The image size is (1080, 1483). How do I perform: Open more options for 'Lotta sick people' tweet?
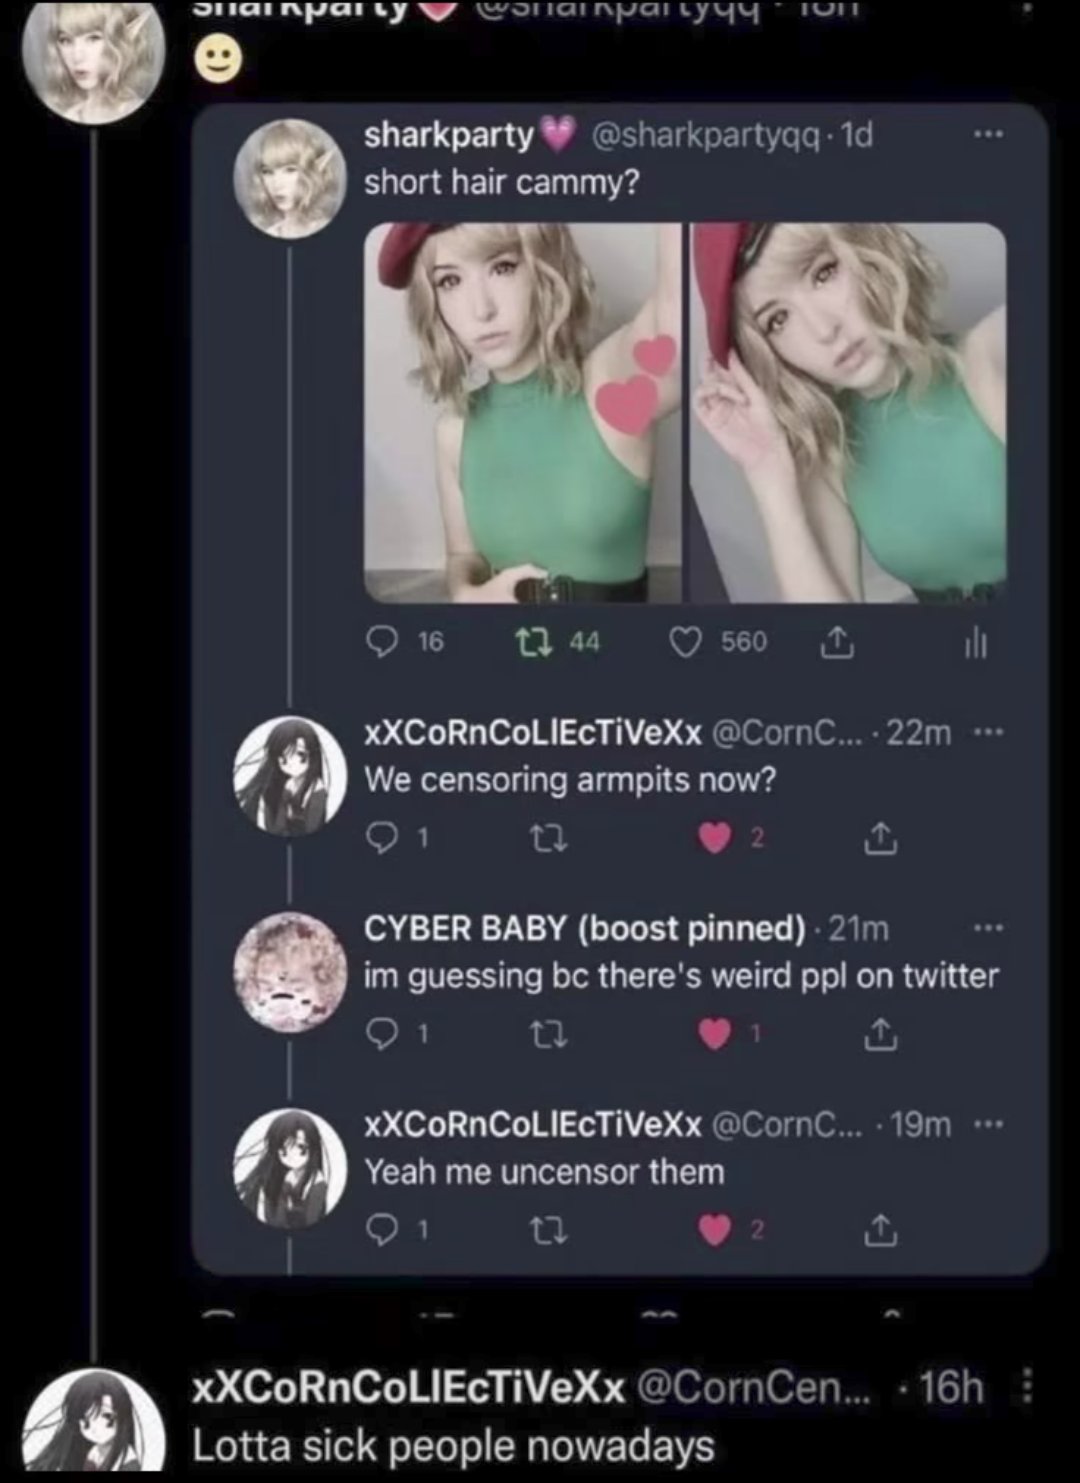pos(1030,1388)
